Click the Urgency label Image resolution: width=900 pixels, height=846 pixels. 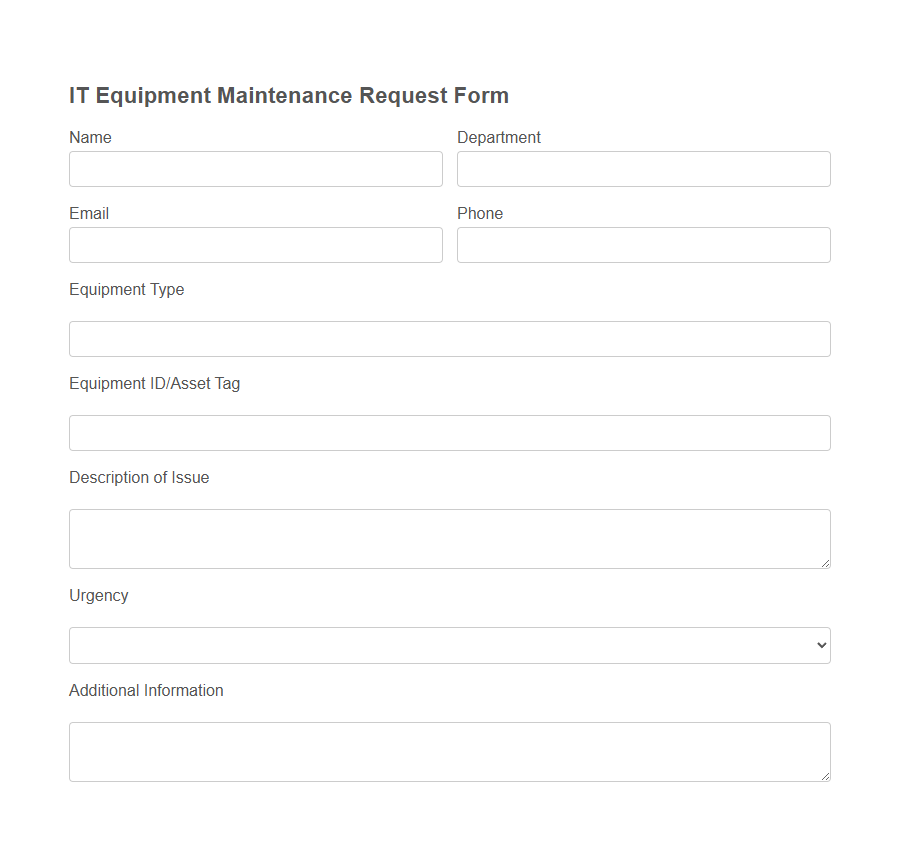(99, 595)
